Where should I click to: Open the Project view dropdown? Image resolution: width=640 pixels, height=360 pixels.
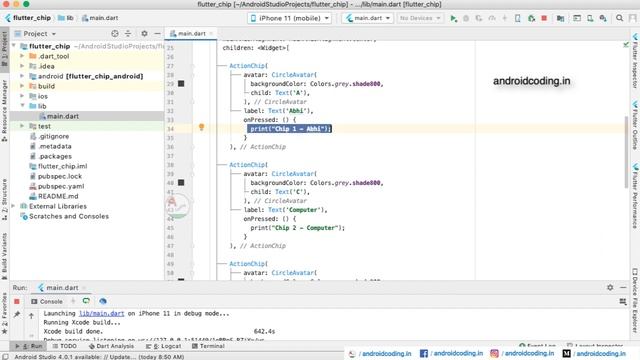click(35, 33)
